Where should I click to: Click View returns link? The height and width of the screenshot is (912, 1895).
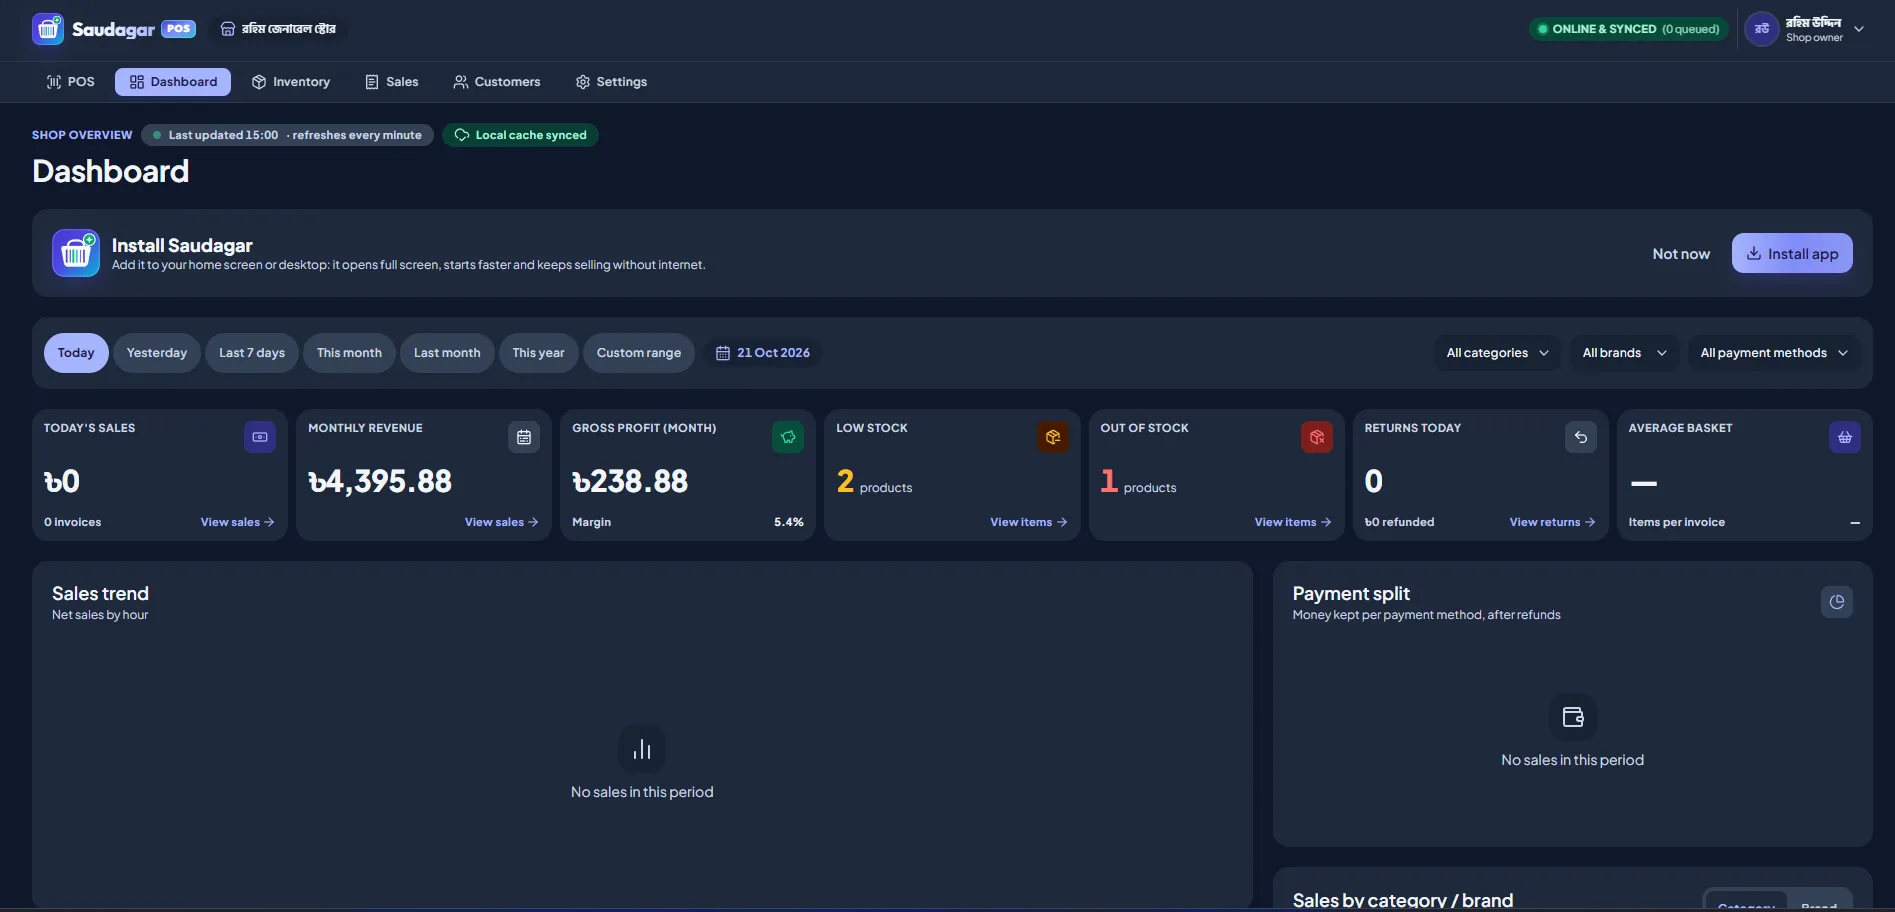pyautogui.click(x=1553, y=522)
